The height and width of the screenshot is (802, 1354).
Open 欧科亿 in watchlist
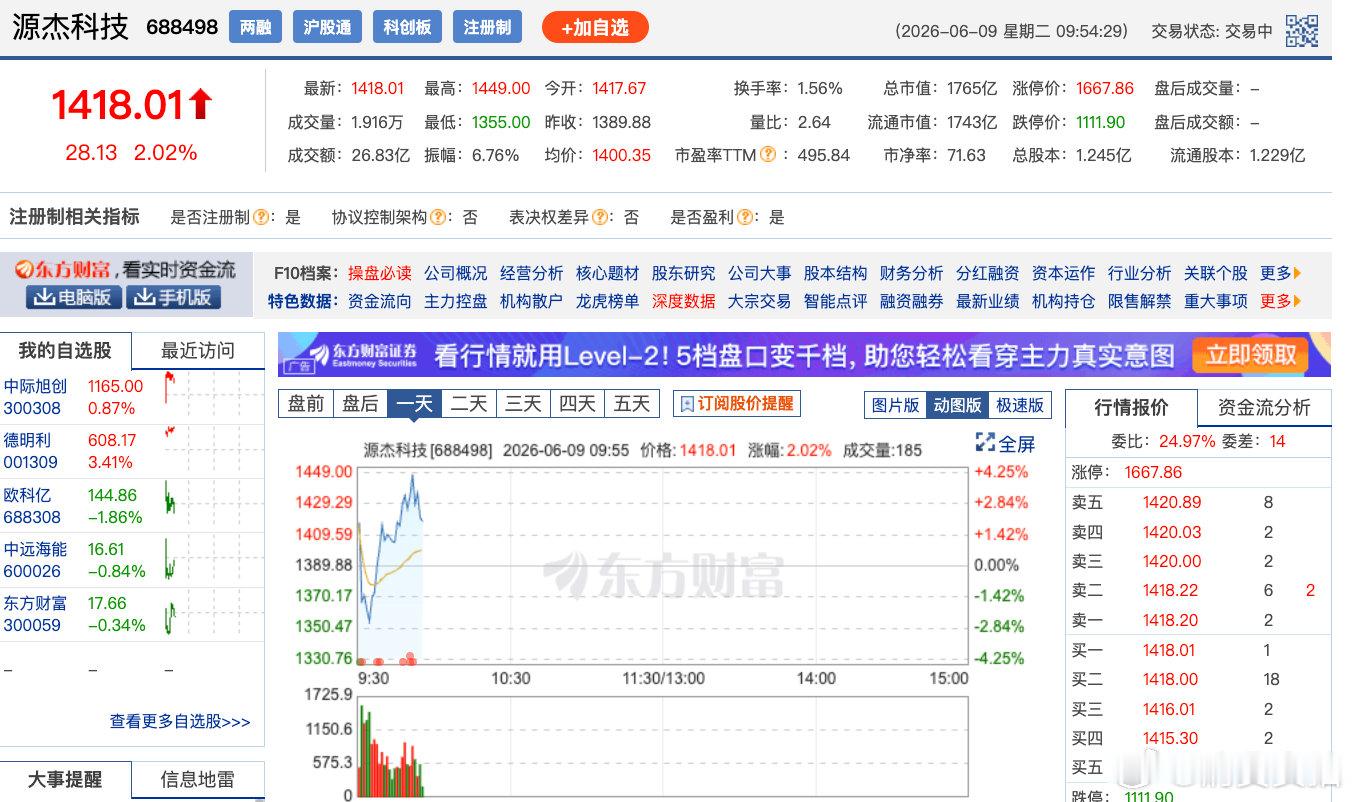(27, 495)
